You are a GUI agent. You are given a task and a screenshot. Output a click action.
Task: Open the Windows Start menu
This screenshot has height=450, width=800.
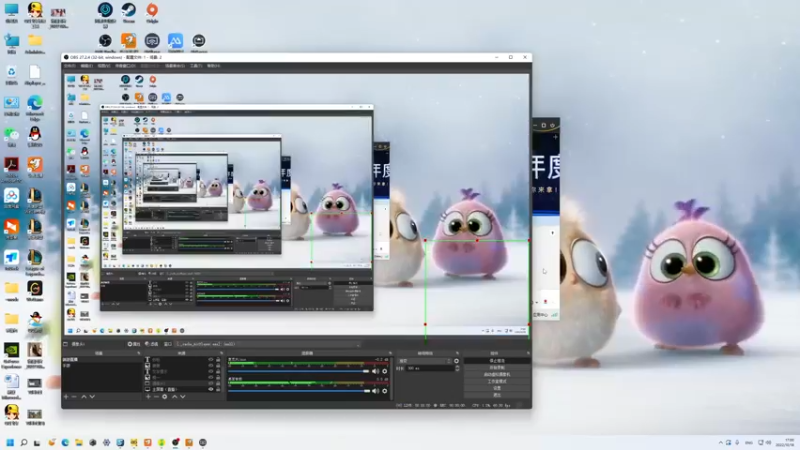pyautogui.click(x=10, y=442)
